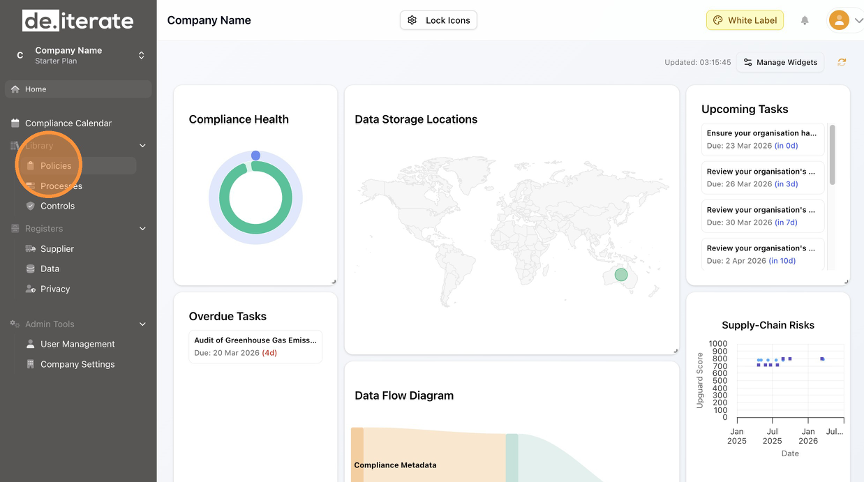Viewport: 864px width, 482px height.
Task: Click the Controls shield icon
Action: (x=30, y=206)
